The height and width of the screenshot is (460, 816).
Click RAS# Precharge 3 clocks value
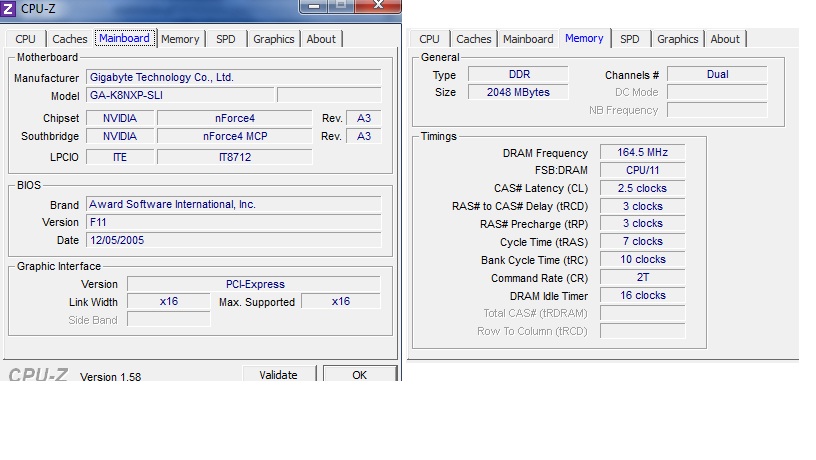643,224
